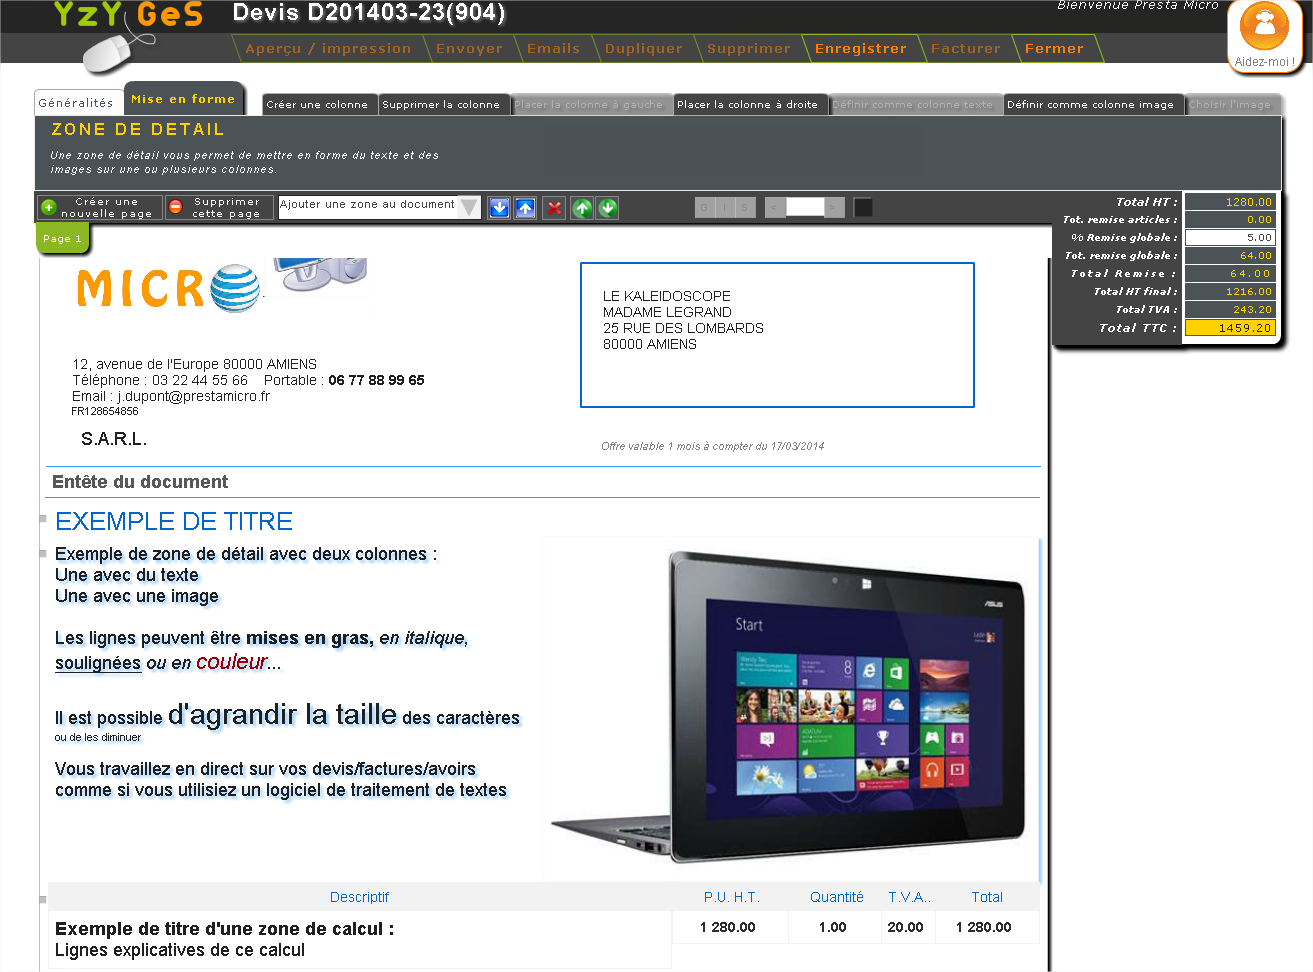This screenshot has height=972, width=1313.
Task: Click the Facturer menu item
Action: [966, 48]
